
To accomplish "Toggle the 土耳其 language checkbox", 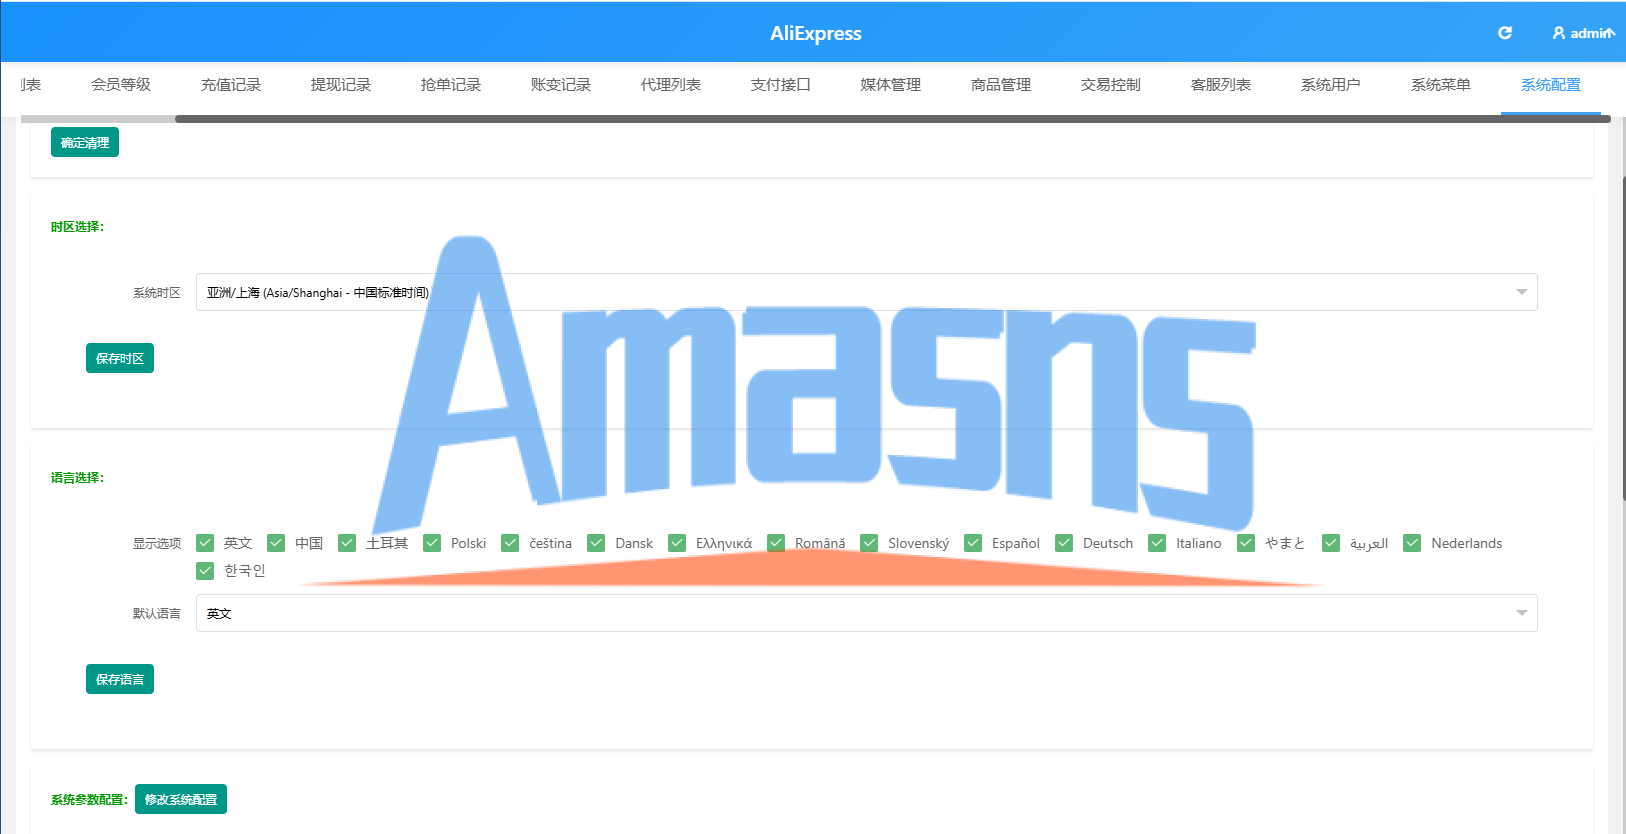I will 347,543.
